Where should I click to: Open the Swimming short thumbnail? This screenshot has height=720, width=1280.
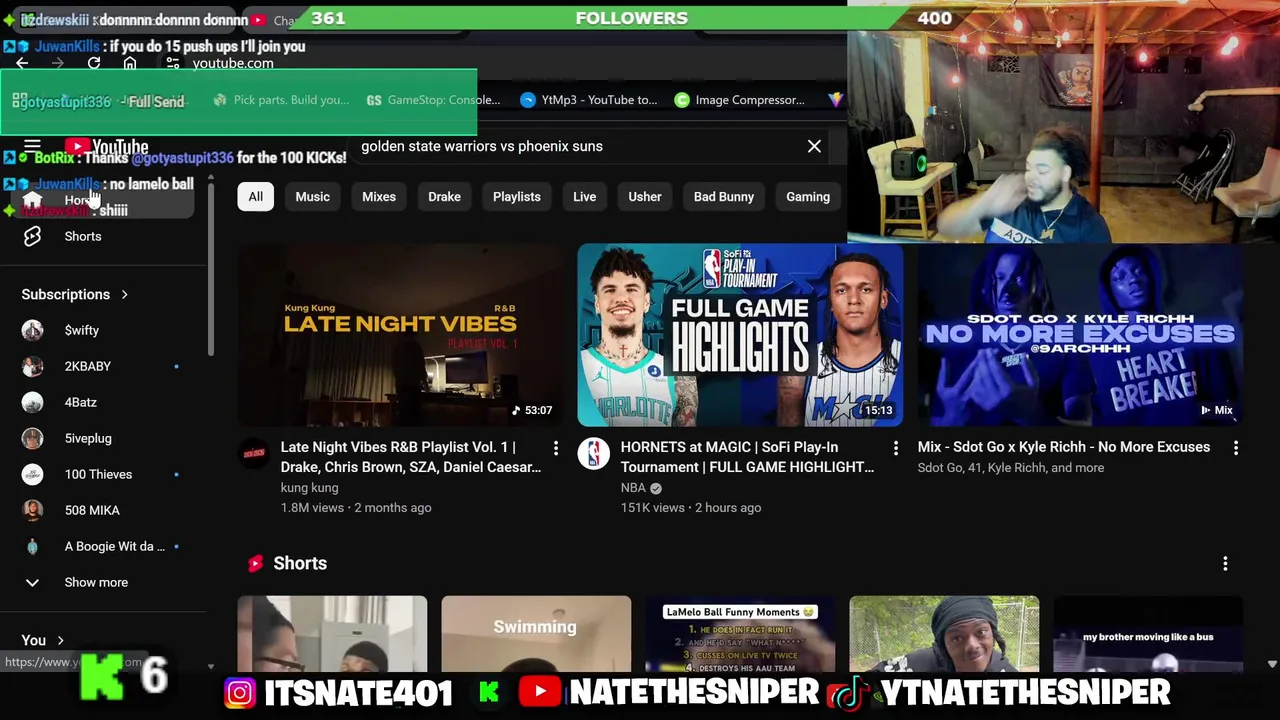click(x=536, y=634)
